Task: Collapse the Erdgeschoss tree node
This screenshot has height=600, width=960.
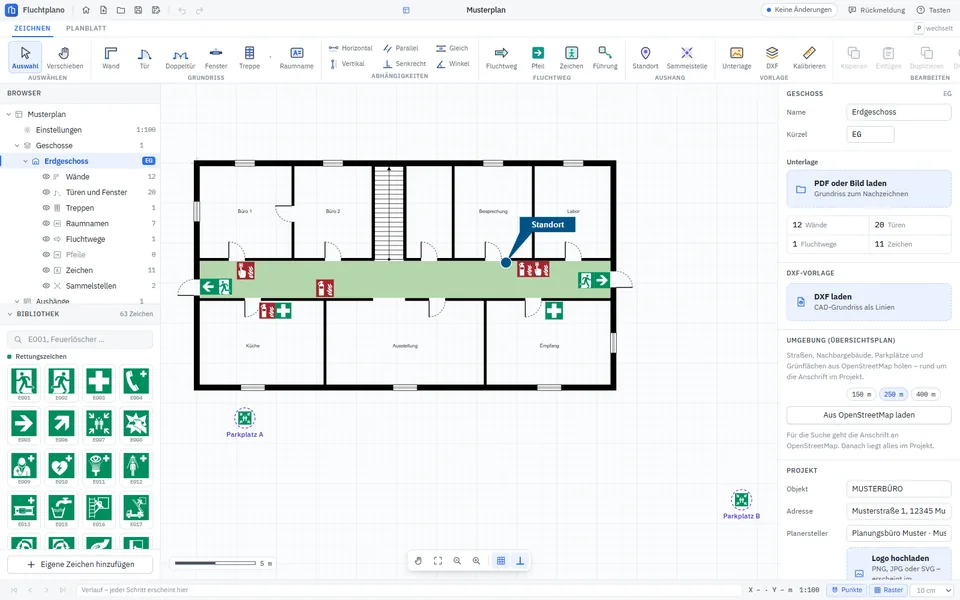Action: pyautogui.click(x=26, y=161)
